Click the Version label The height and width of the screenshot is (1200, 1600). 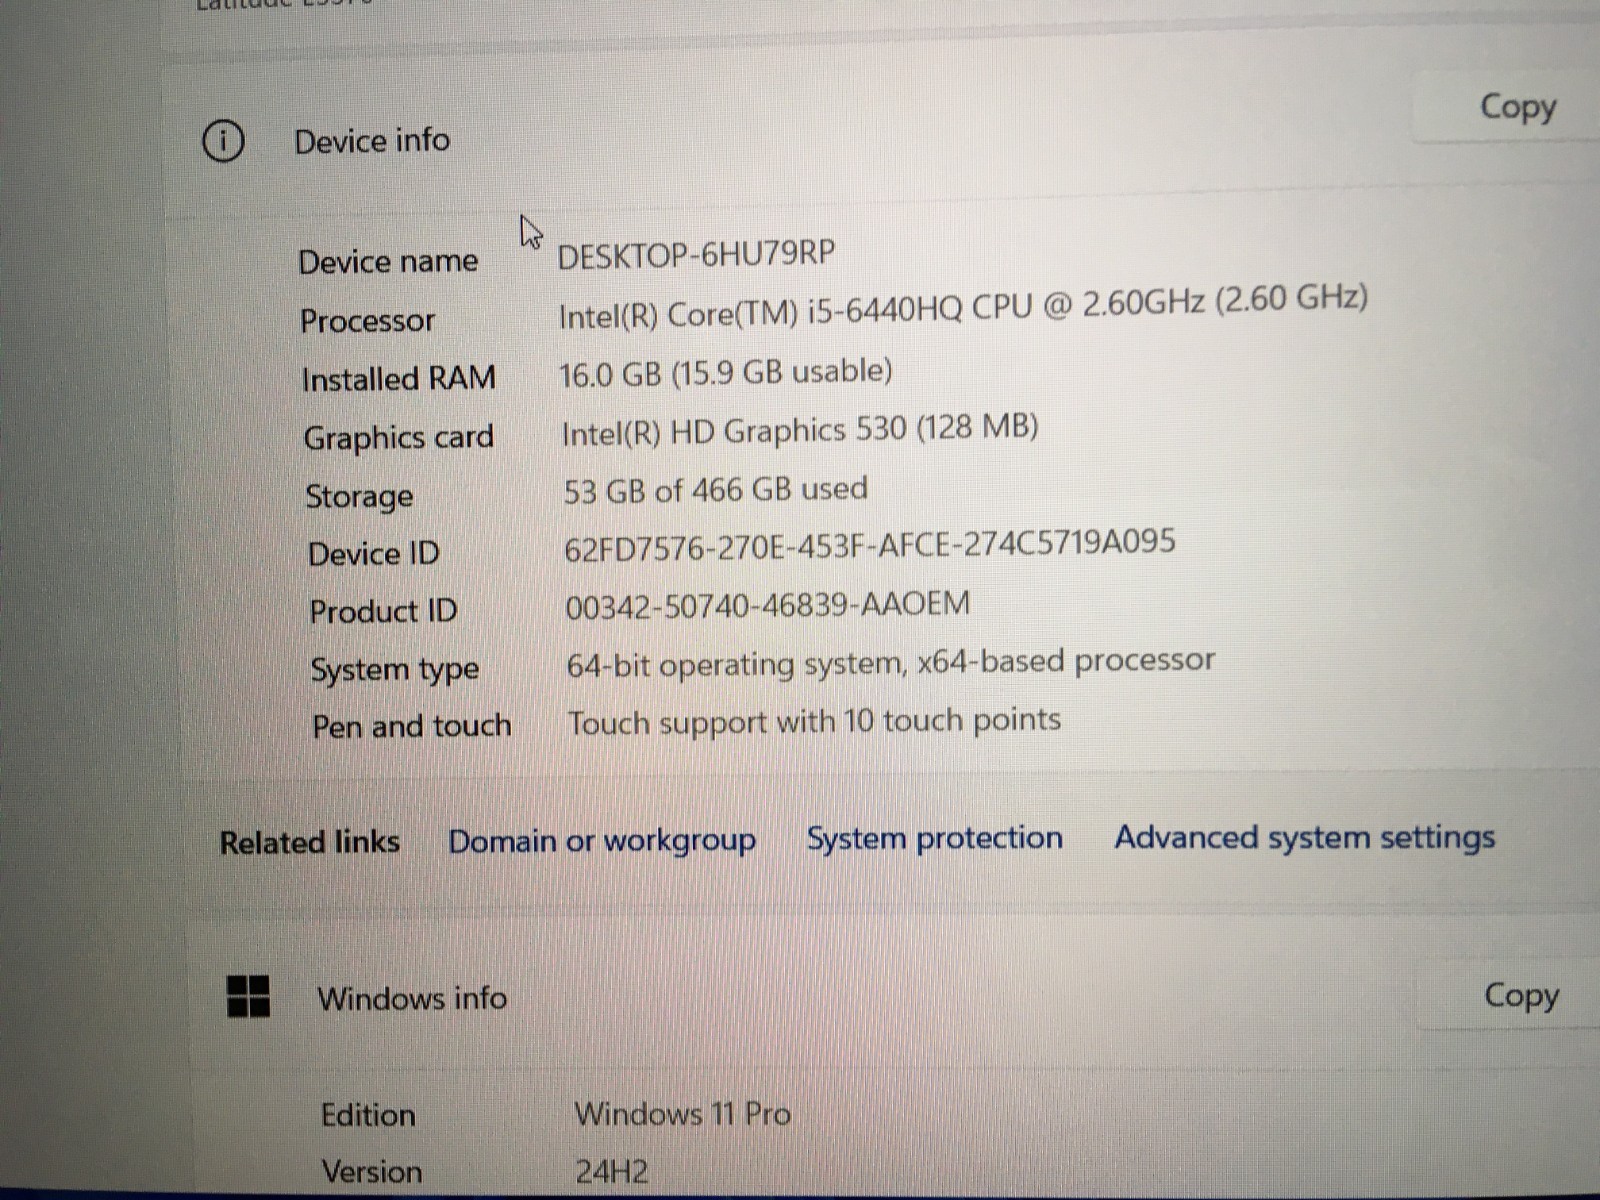pyautogui.click(x=371, y=1171)
